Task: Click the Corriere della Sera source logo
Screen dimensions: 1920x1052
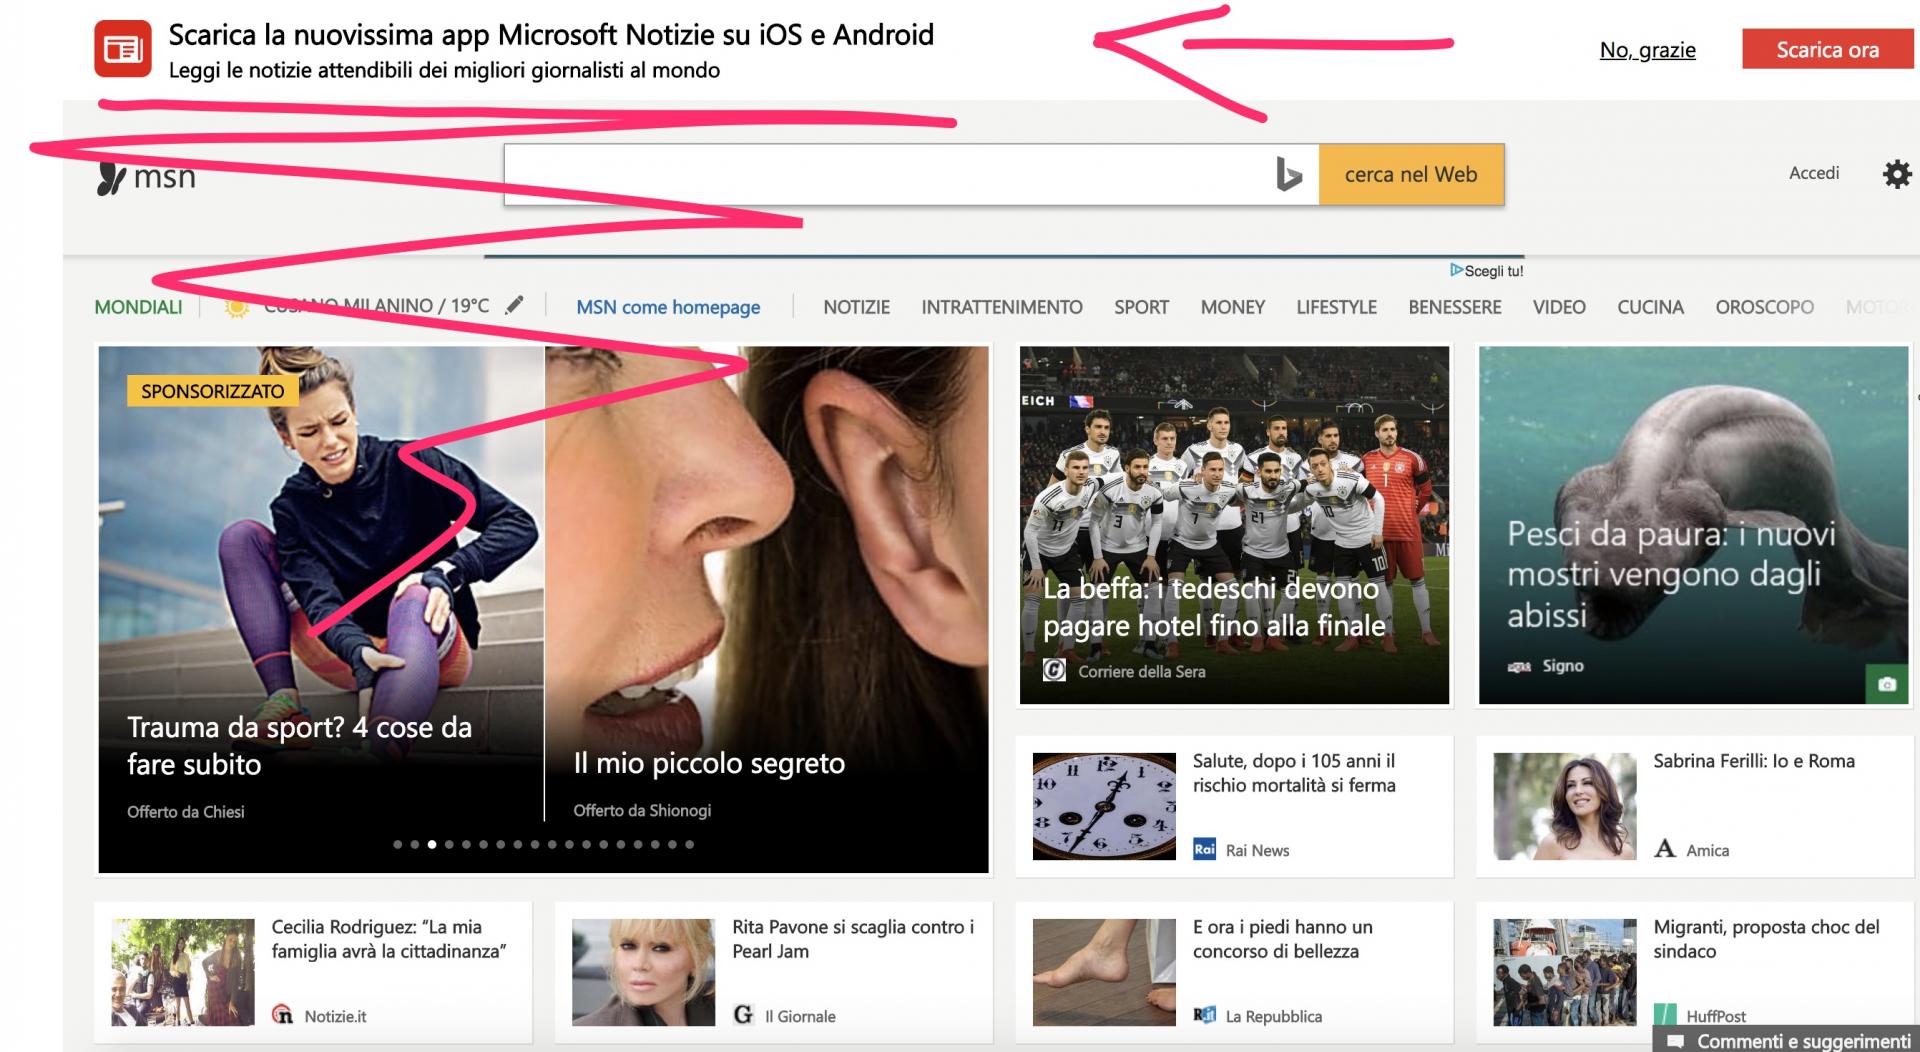Action: [1054, 671]
